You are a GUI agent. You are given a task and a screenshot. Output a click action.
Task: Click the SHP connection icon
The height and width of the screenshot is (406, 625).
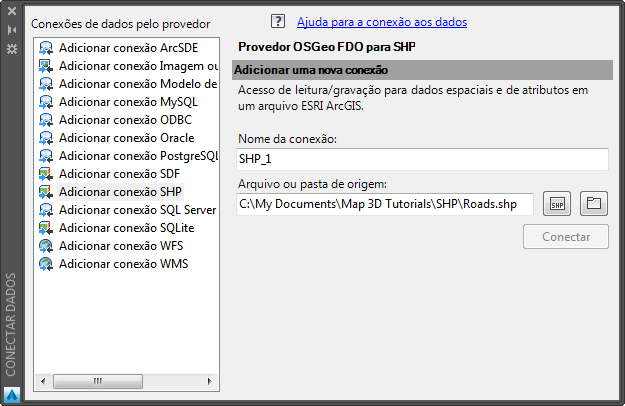46,192
